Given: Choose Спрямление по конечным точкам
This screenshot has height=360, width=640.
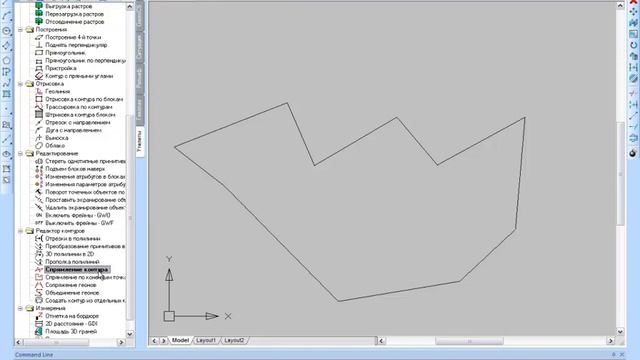Looking at the screenshot, I should point(85,278).
